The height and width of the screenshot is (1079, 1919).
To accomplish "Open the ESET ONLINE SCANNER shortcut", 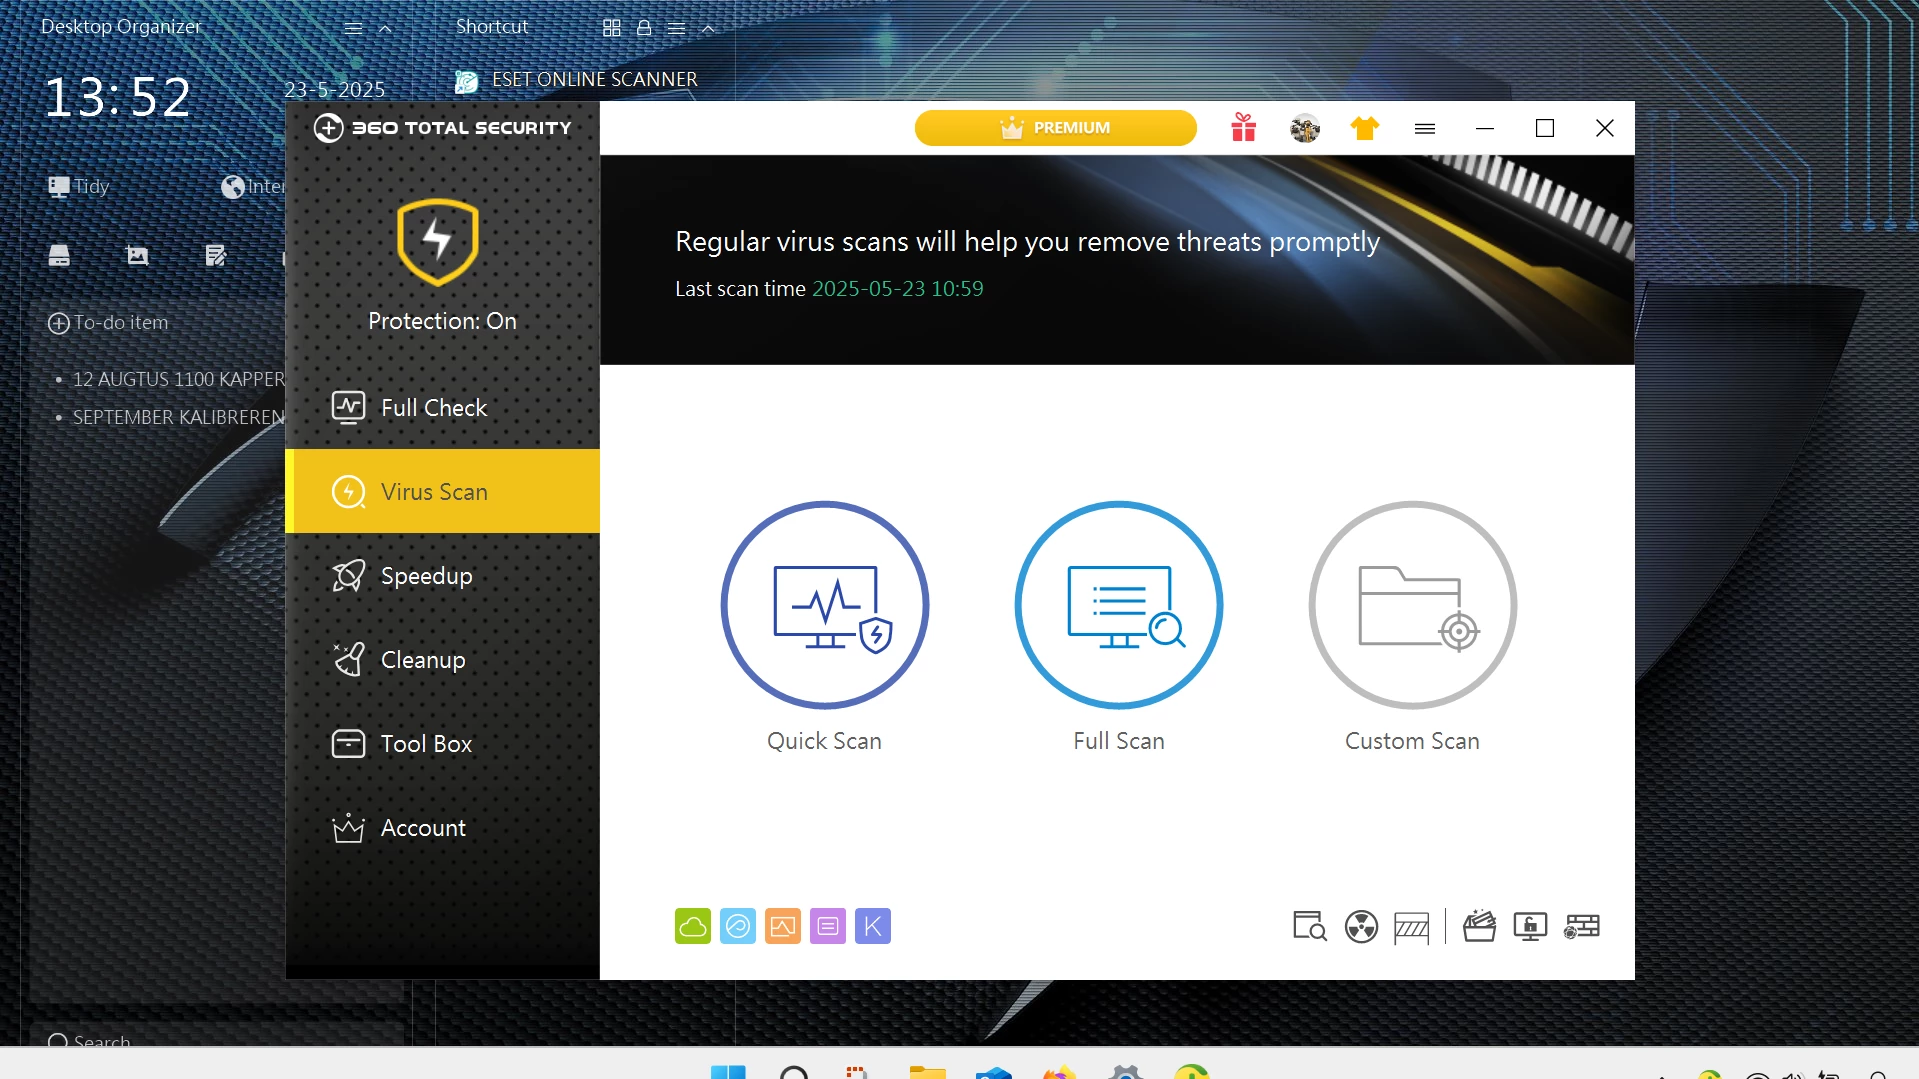I will tap(576, 80).
